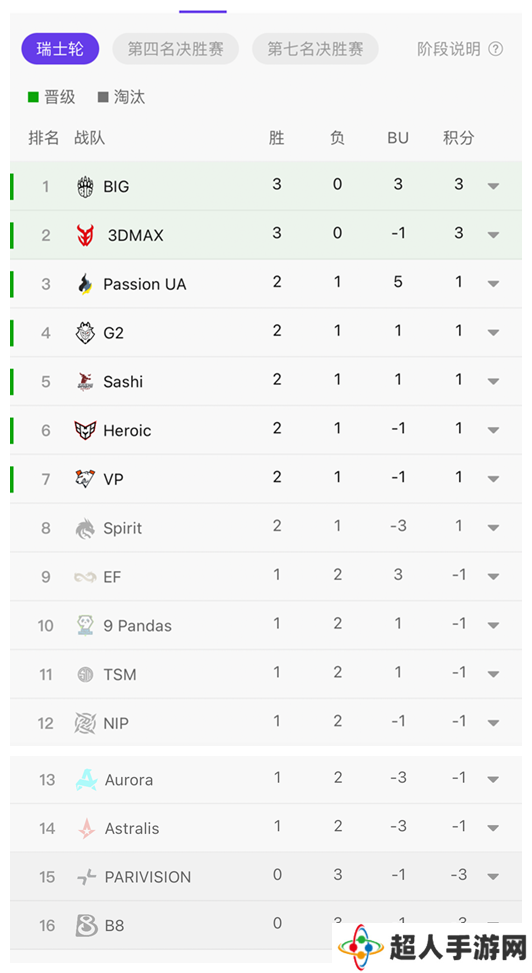Click the Aurora team logo icon
Viewport: 532px width, 973px height.
[86, 779]
